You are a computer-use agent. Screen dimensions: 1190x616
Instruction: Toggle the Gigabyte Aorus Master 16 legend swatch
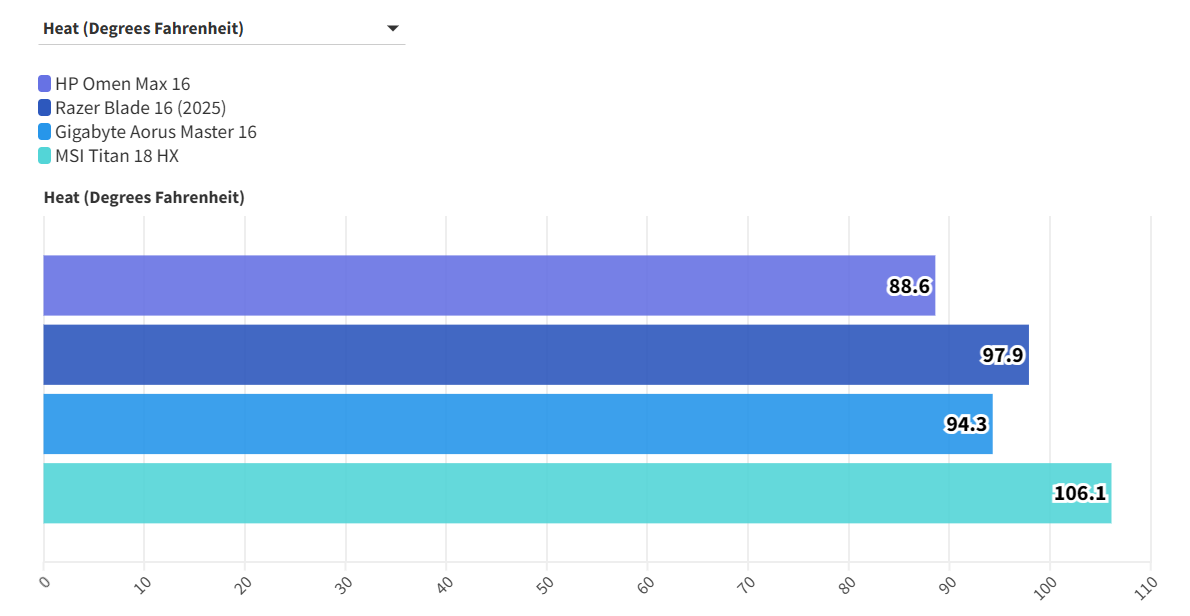click(x=45, y=132)
